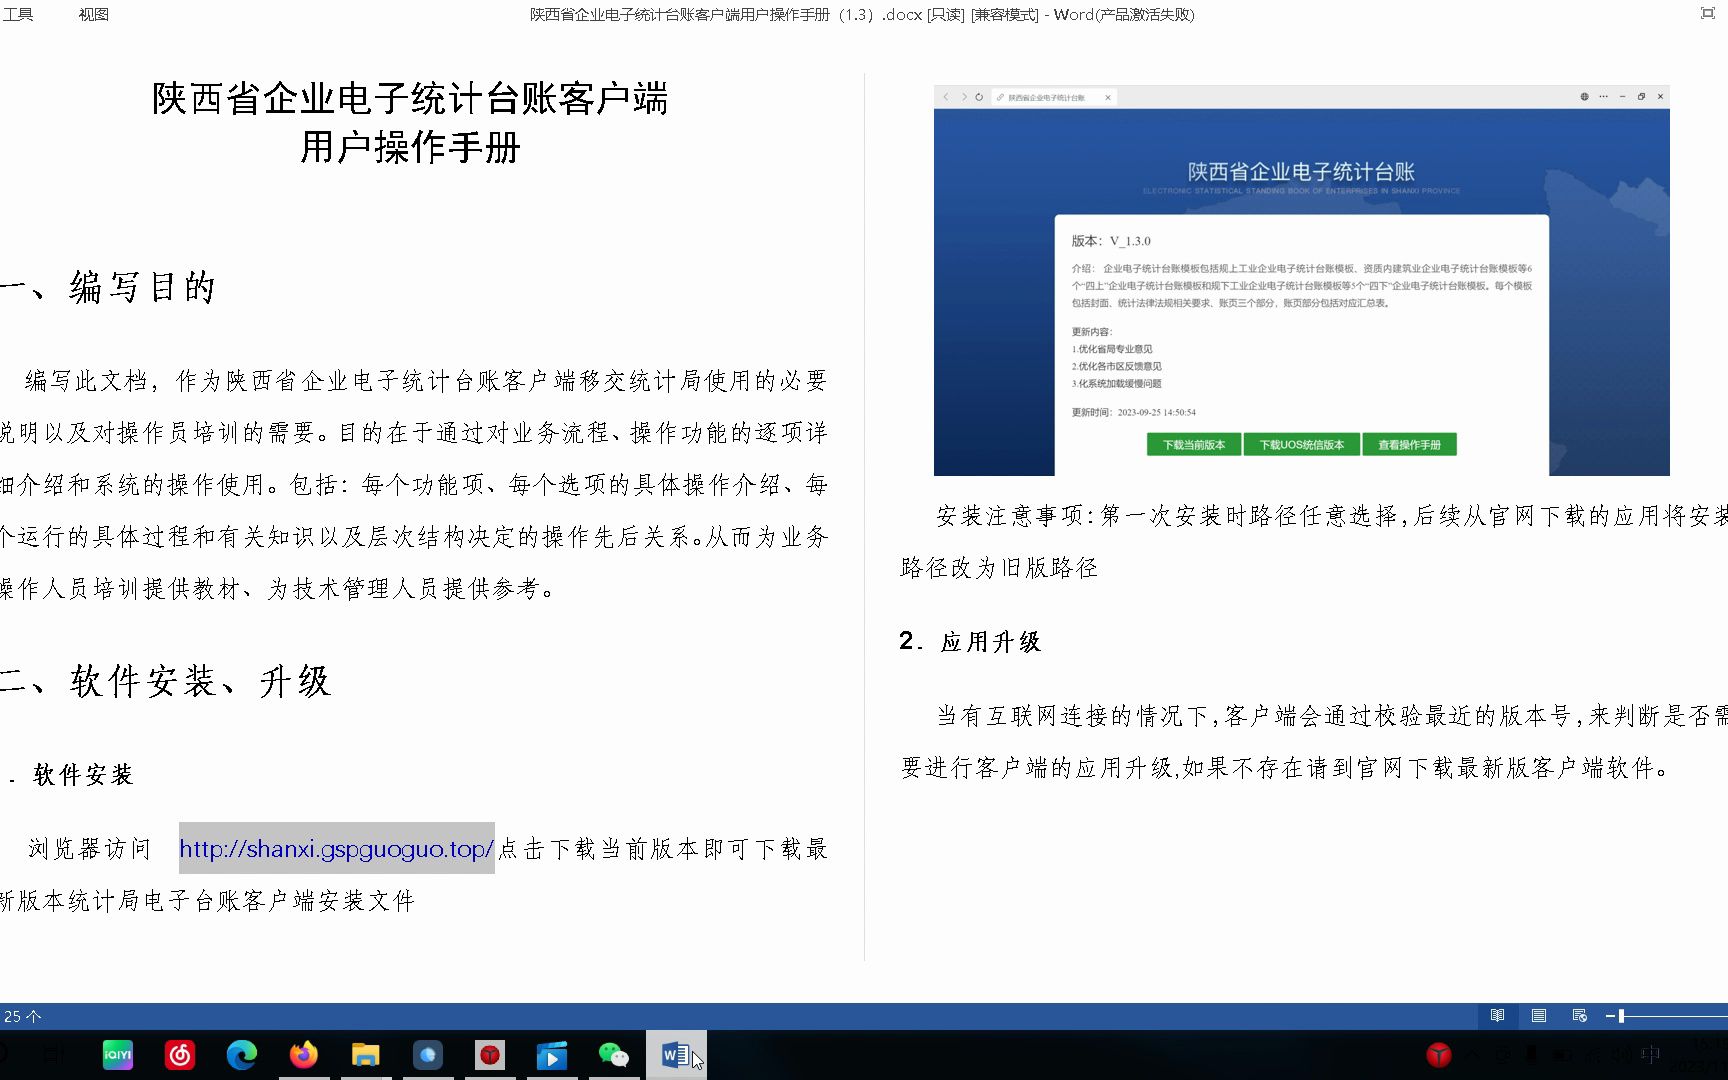Open the video player app on taskbar
The width and height of the screenshot is (1728, 1080).
[x=552, y=1055]
